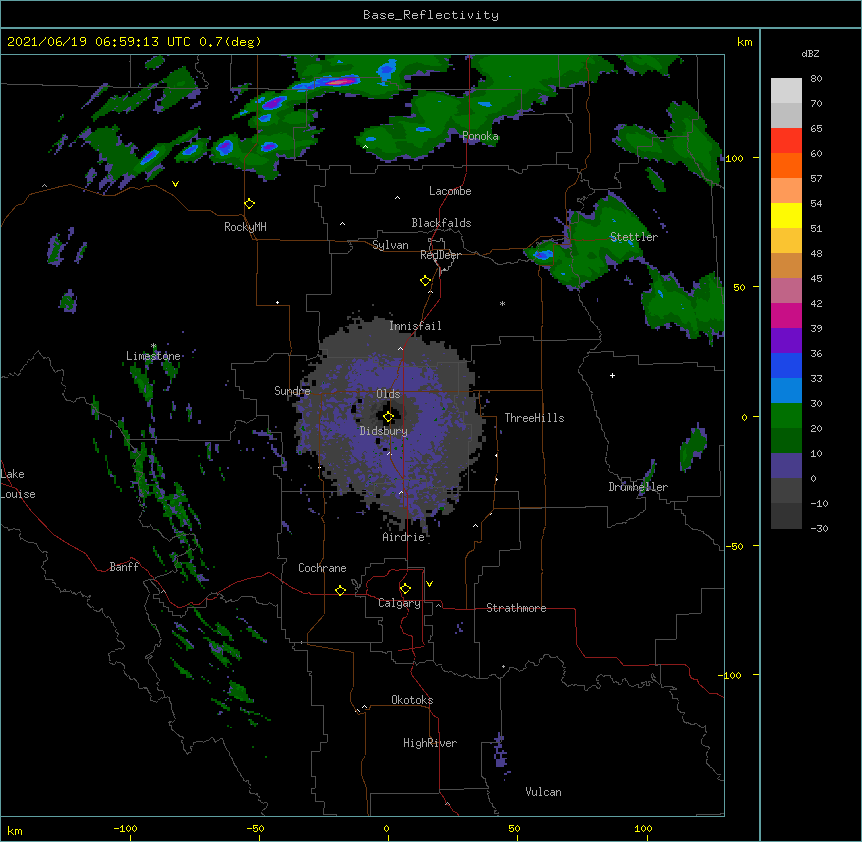Click the HighRiver town label
This screenshot has height=842, width=862.
430,743
